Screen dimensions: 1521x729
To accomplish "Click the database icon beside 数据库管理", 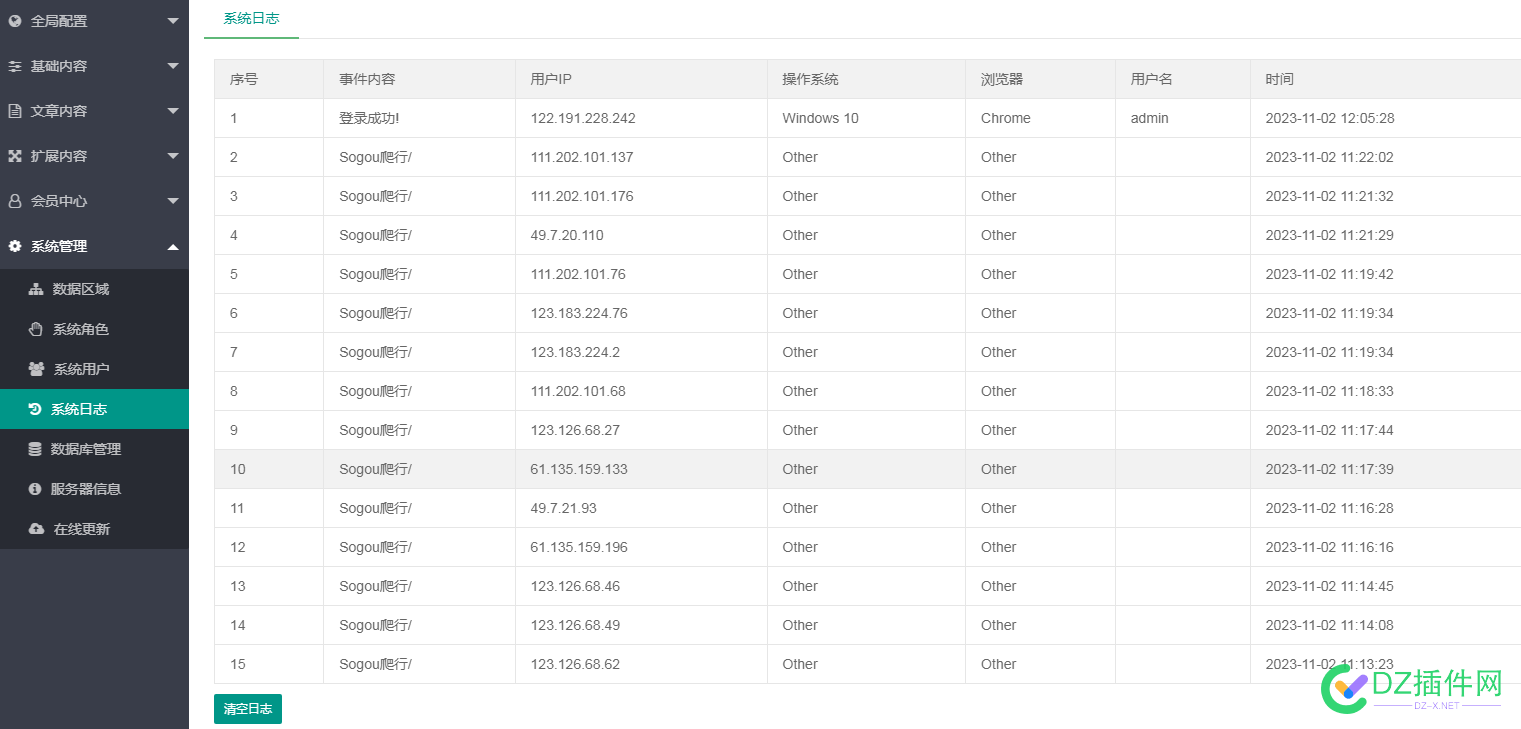I will (35, 449).
